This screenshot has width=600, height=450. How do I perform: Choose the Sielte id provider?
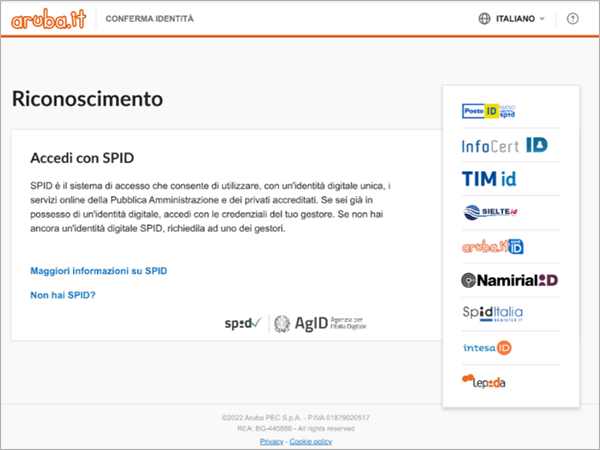(x=490, y=212)
